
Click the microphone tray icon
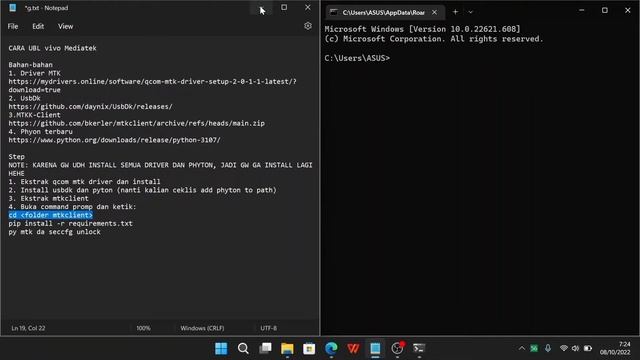click(548, 349)
